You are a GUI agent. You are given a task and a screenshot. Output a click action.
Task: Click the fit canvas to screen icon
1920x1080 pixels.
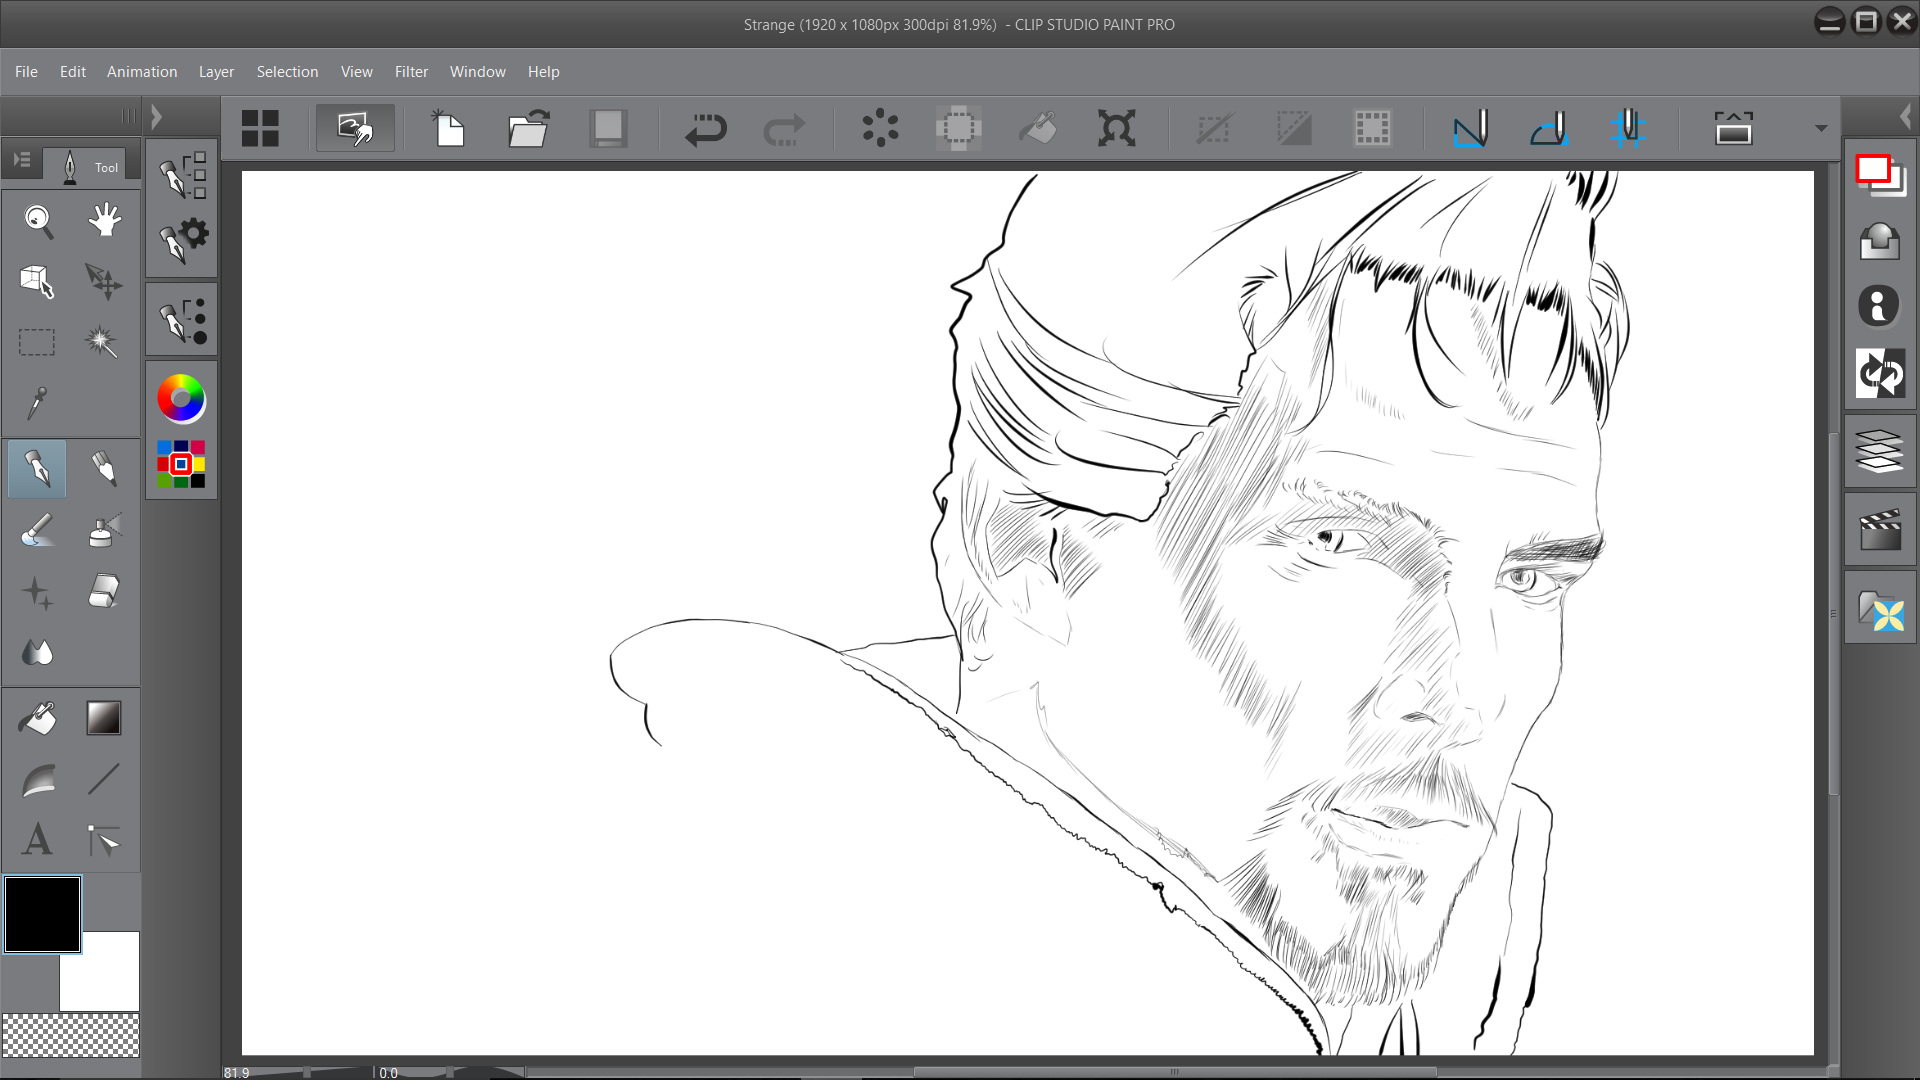point(1733,128)
